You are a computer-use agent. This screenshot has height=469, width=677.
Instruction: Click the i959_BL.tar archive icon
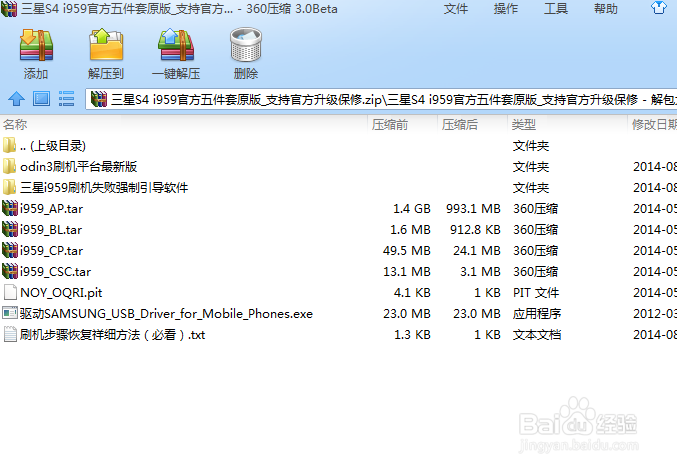click(9, 229)
